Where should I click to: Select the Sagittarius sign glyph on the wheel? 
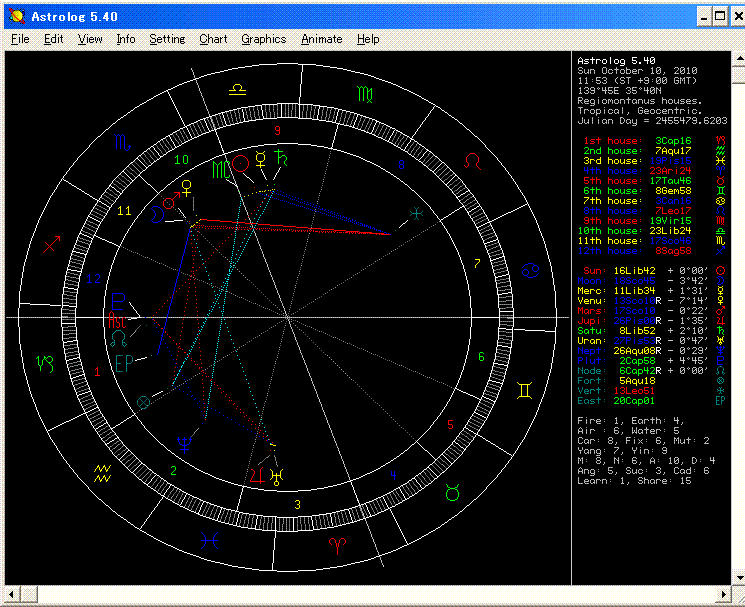point(52,243)
